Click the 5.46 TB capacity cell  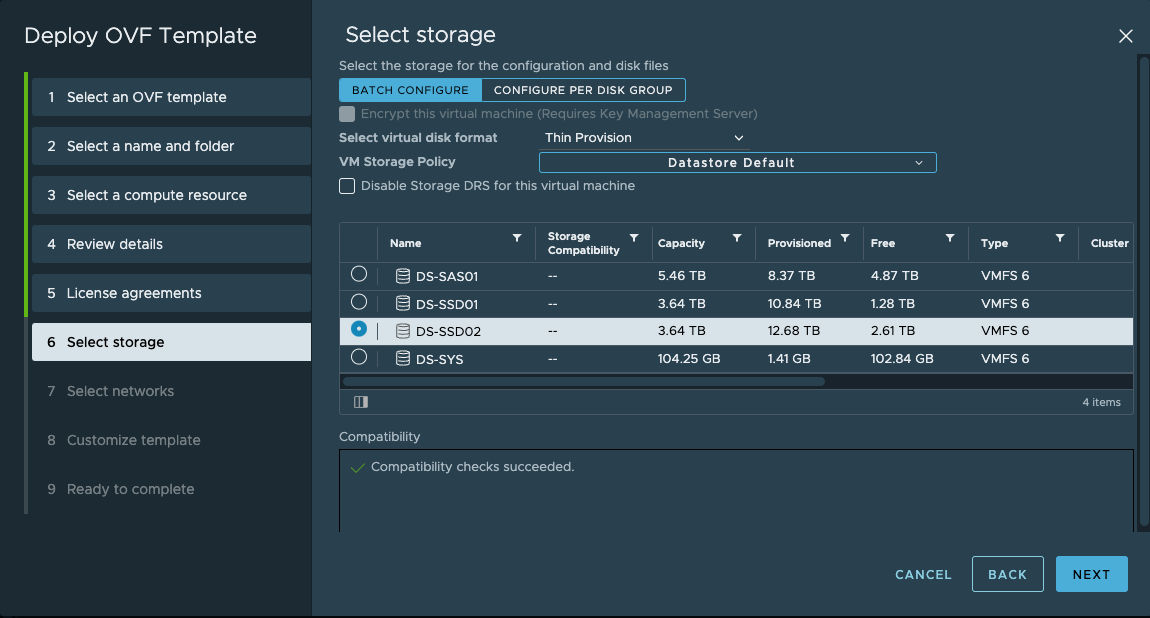[x=681, y=276]
